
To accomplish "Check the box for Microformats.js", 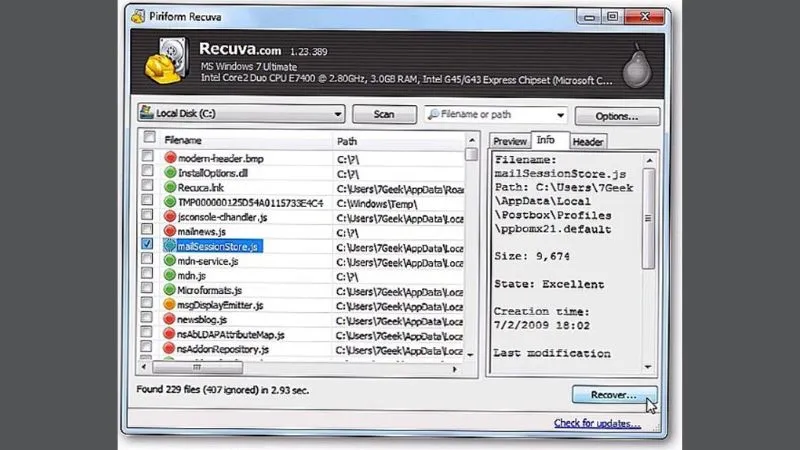I will pos(146,288).
